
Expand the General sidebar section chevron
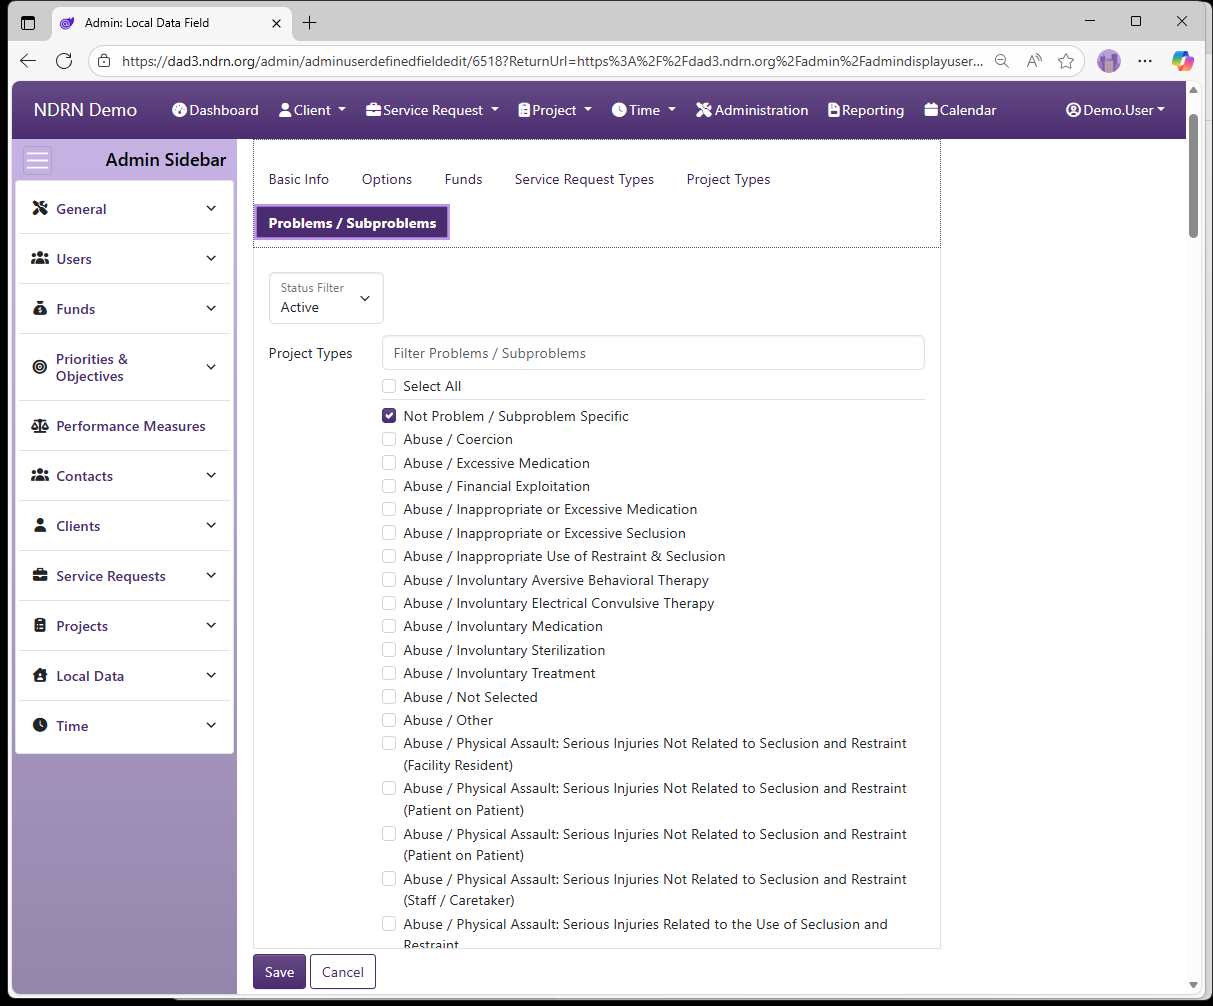click(x=211, y=208)
